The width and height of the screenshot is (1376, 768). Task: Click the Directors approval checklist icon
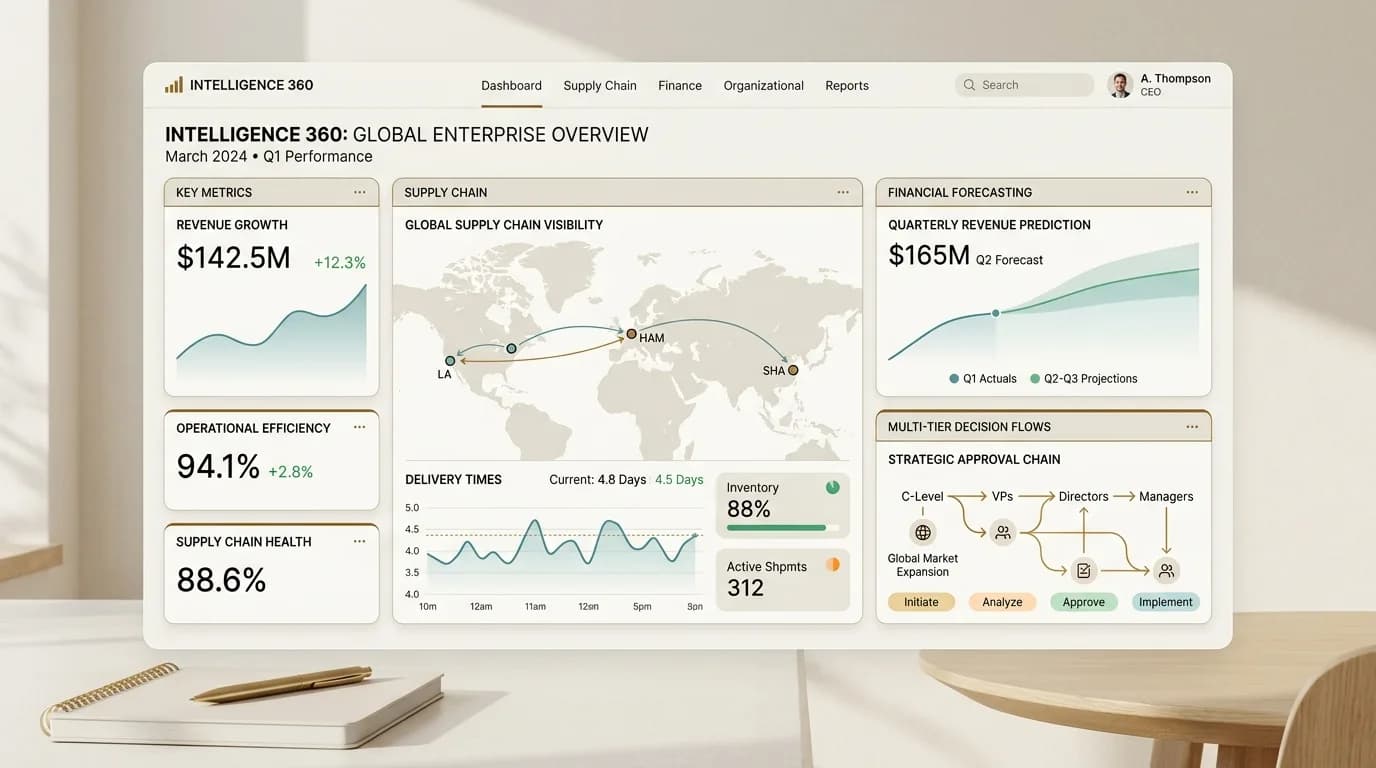click(1084, 571)
